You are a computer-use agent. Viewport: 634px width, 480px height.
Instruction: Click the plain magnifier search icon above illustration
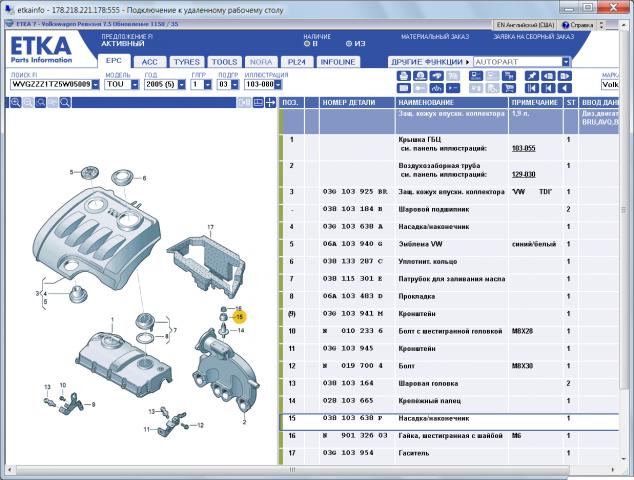pyautogui.click(x=65, y=103)
